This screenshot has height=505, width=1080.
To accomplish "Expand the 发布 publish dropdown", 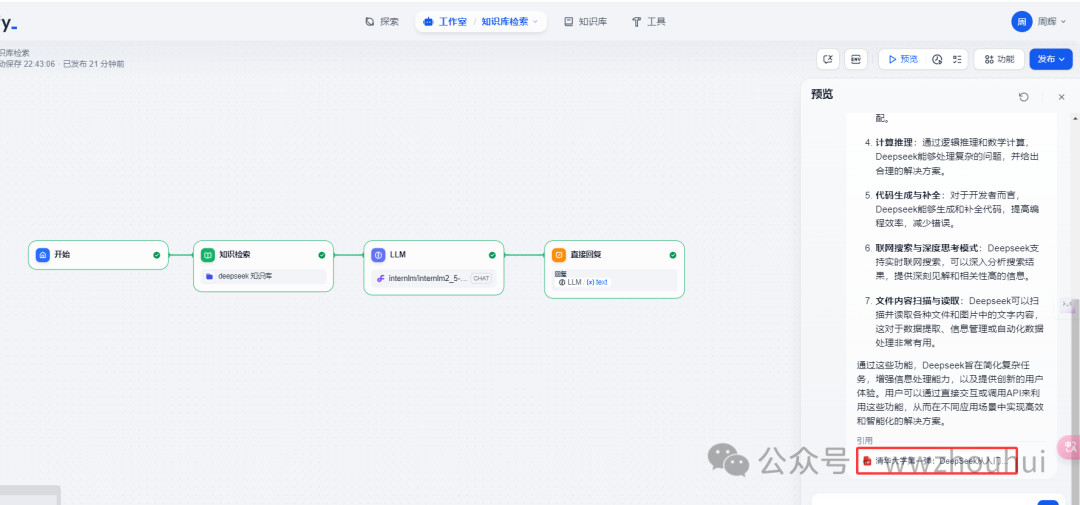I will [x=1050, y=59].
